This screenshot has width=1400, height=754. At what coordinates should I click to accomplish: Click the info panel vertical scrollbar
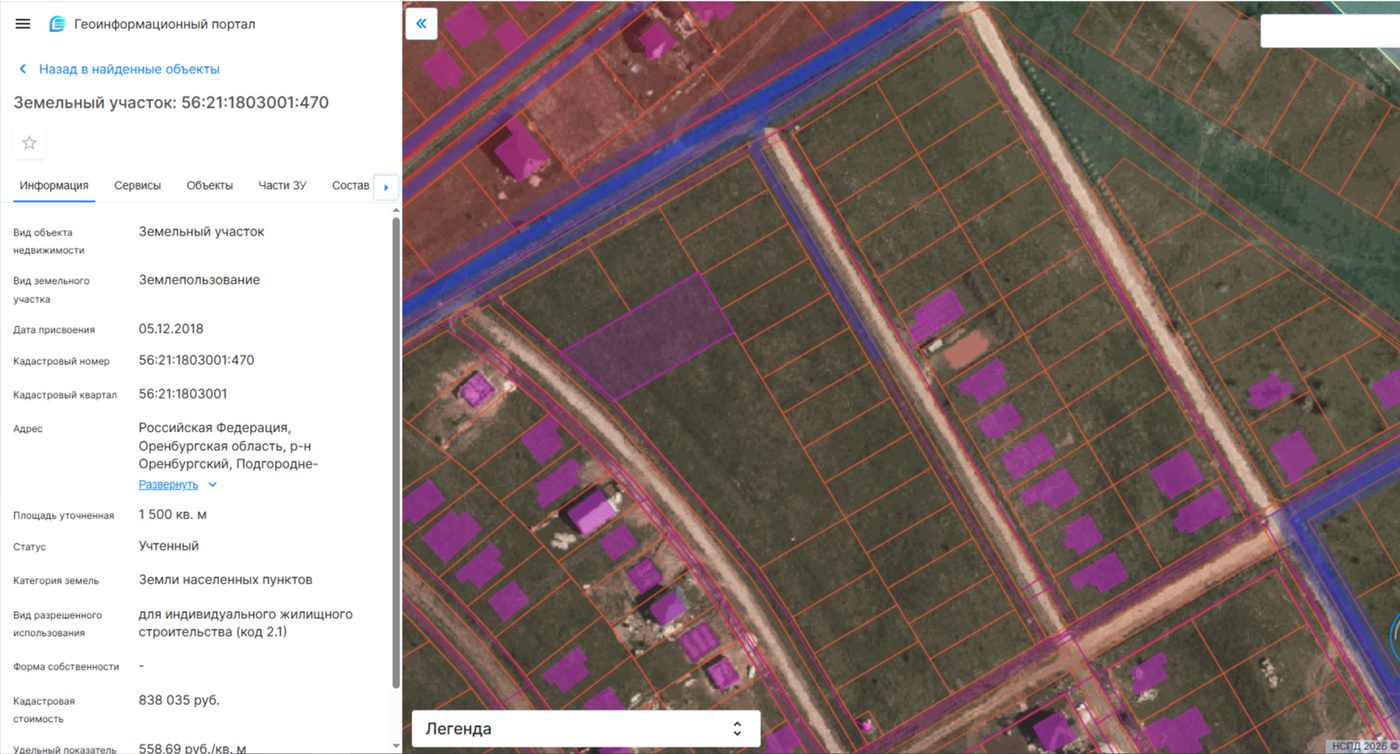pyautogui.click(x=396, y=452)
